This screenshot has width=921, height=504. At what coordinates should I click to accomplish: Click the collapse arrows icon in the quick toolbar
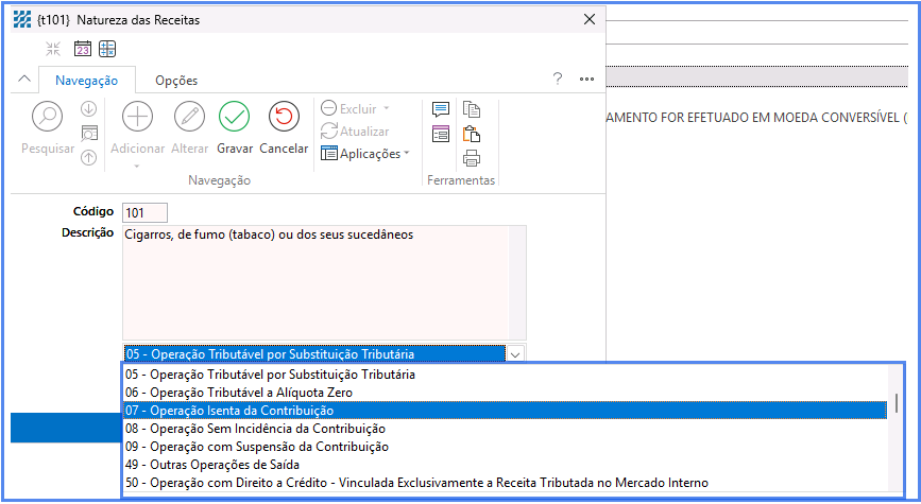(54, 49)
